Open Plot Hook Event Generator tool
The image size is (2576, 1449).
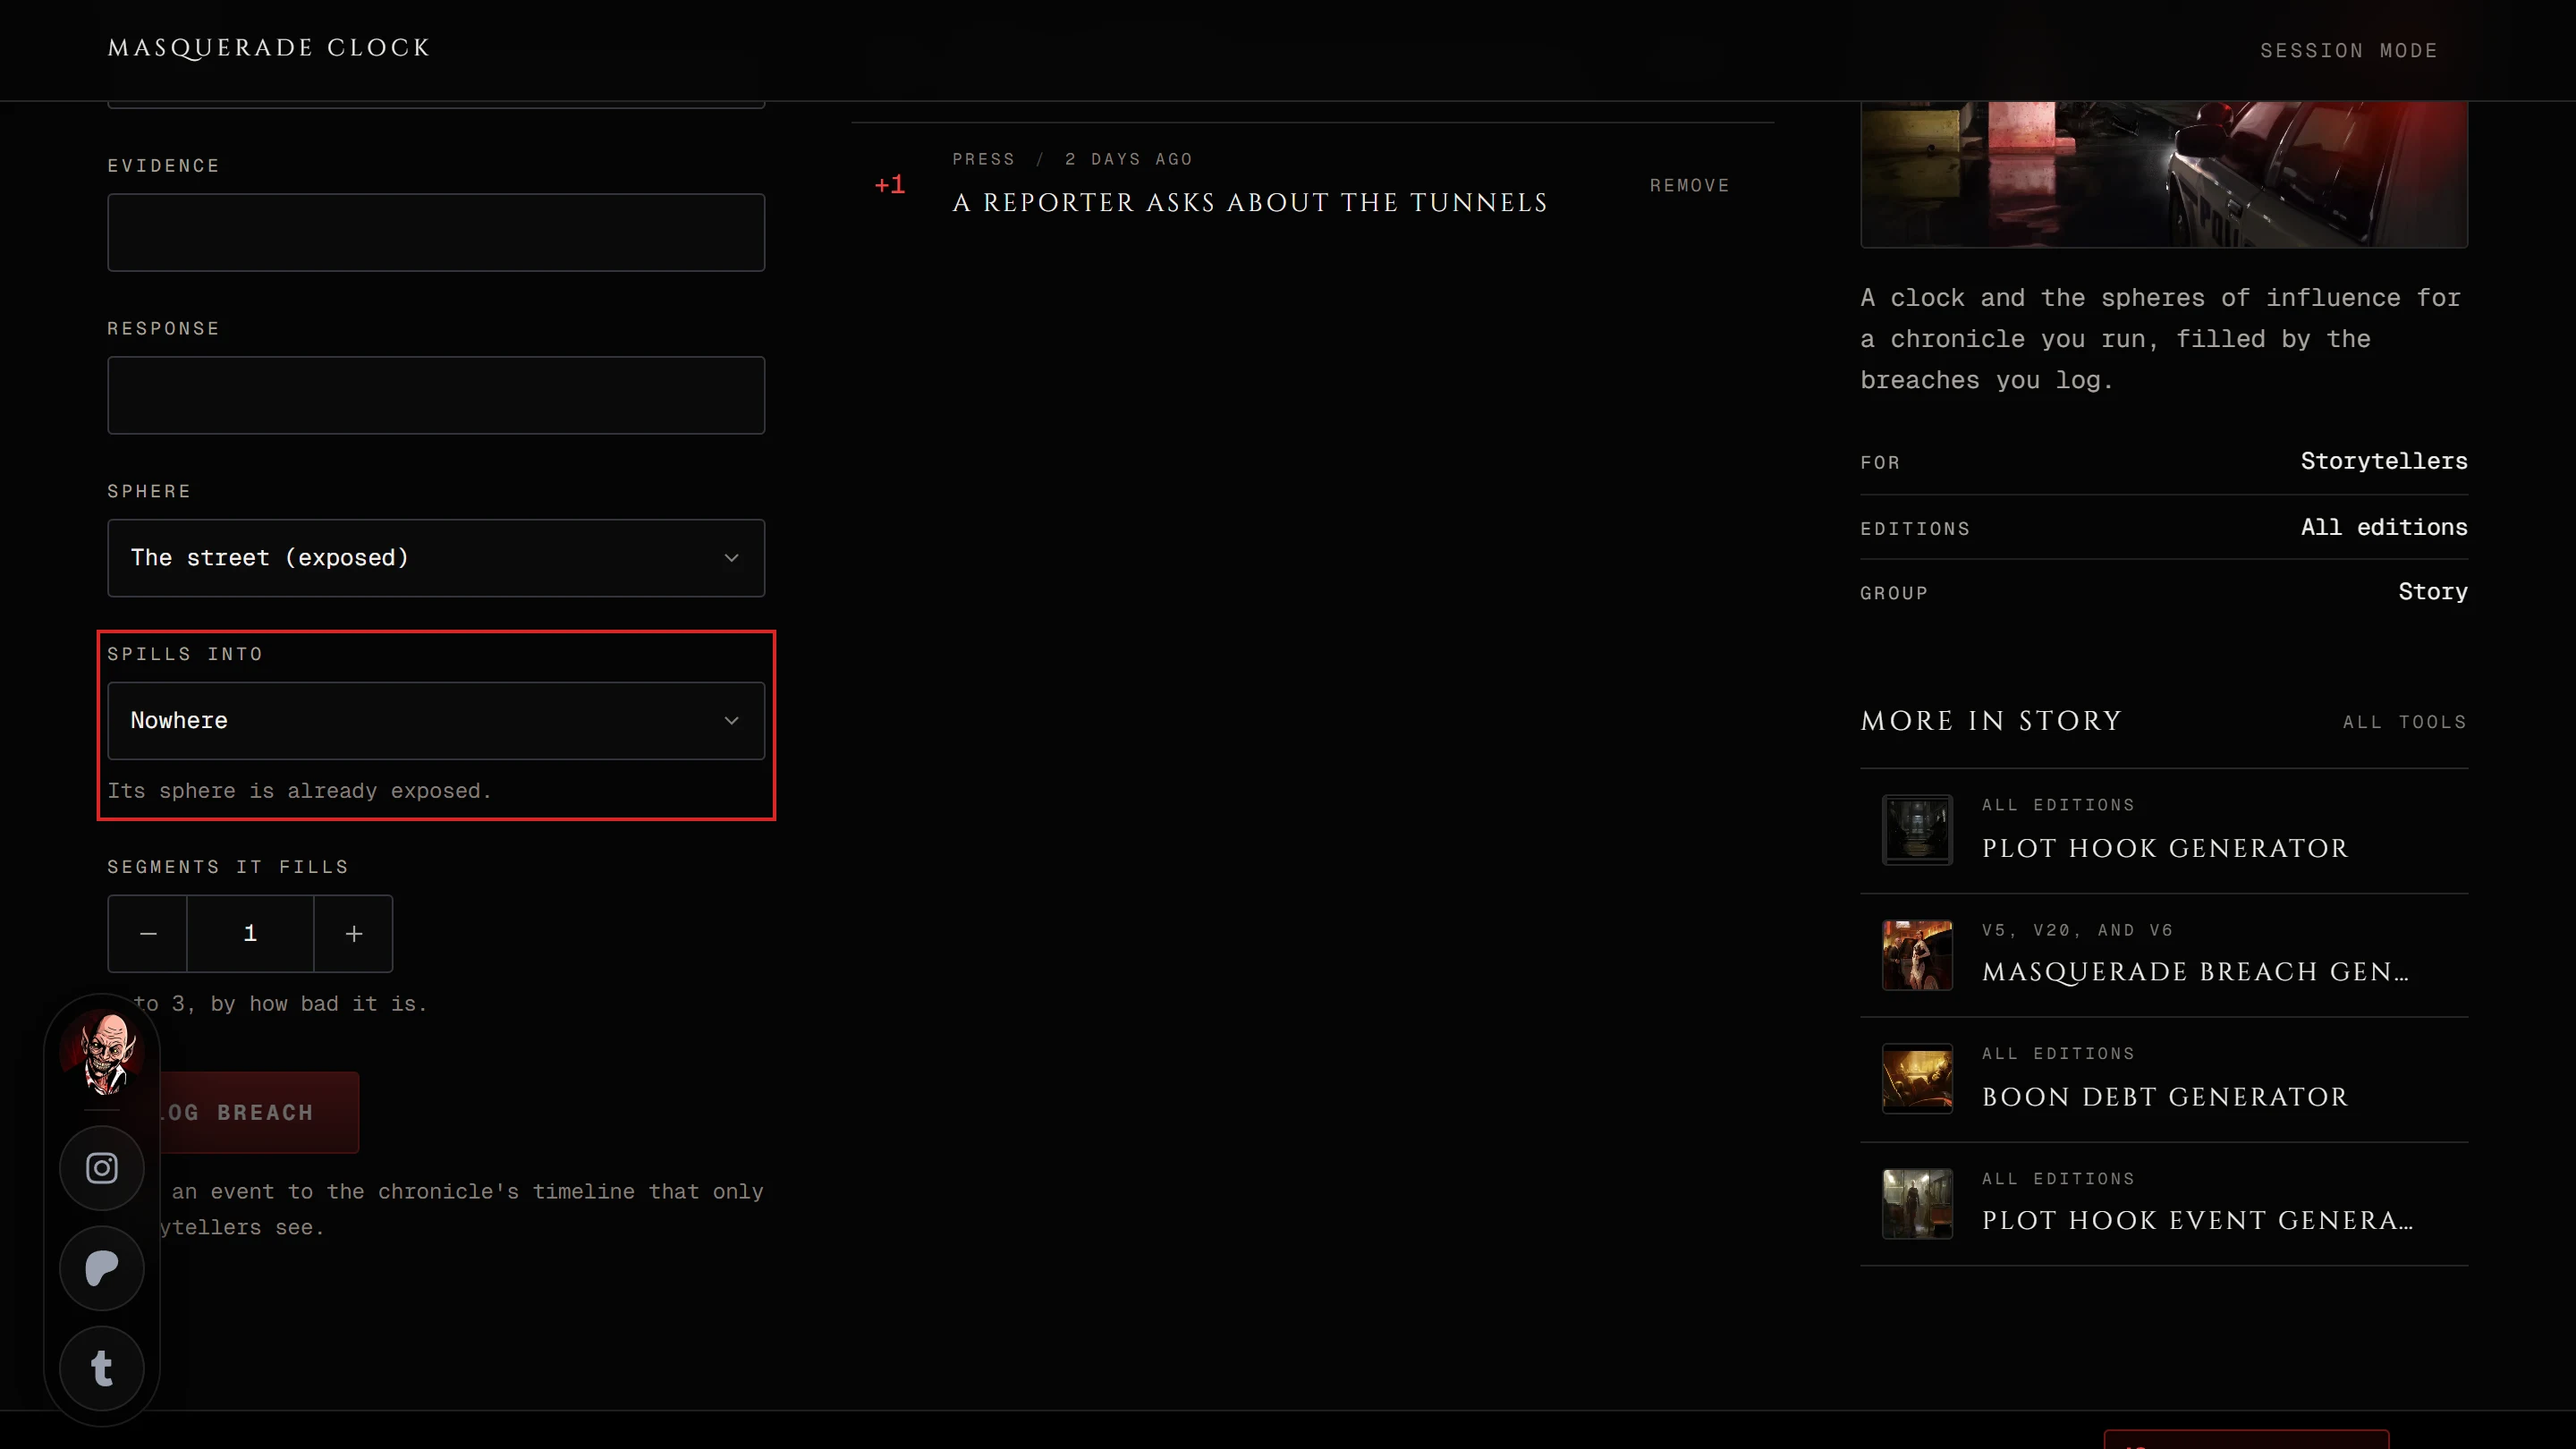click(x=2164, y=1204)
